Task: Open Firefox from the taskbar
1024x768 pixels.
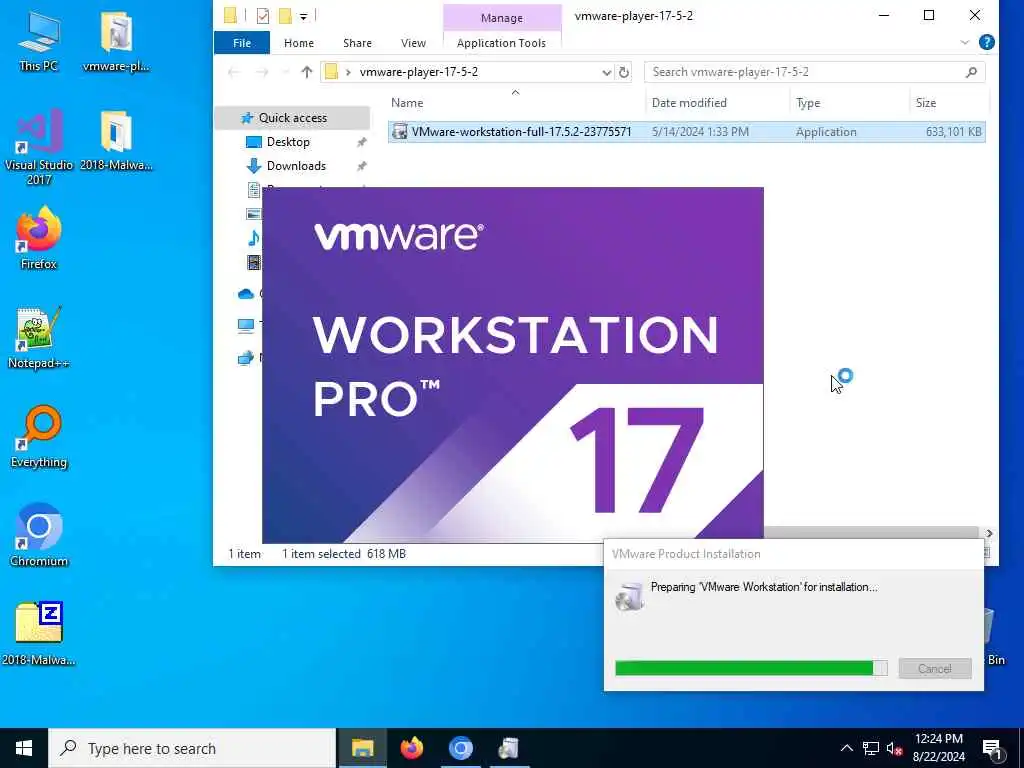Action: pos(411,748)
